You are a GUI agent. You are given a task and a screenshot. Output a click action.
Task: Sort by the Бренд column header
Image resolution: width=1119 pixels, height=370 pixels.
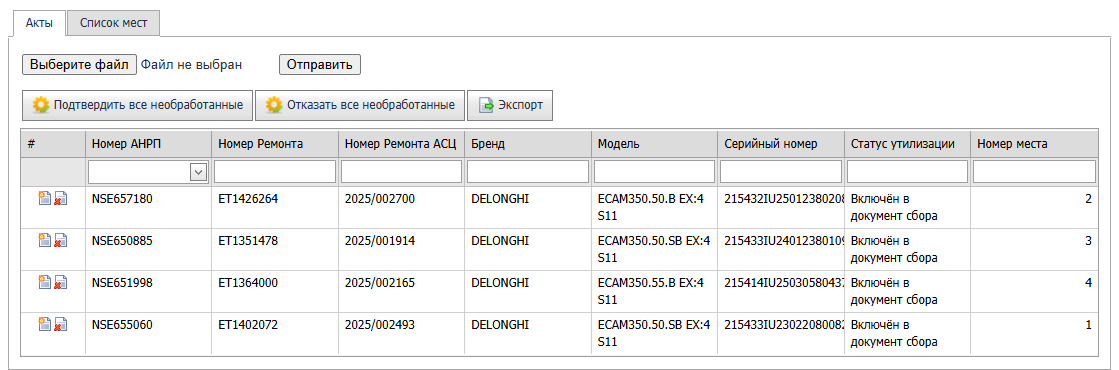(x=528, y=144)
